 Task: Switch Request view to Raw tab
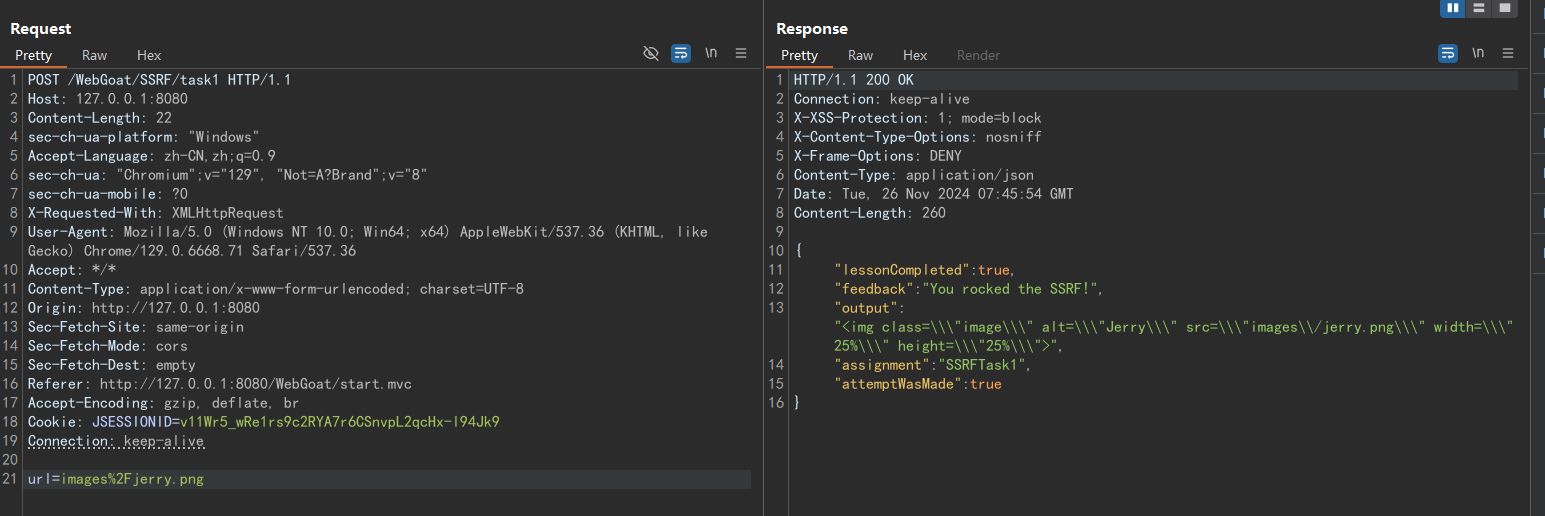point(95,55)
